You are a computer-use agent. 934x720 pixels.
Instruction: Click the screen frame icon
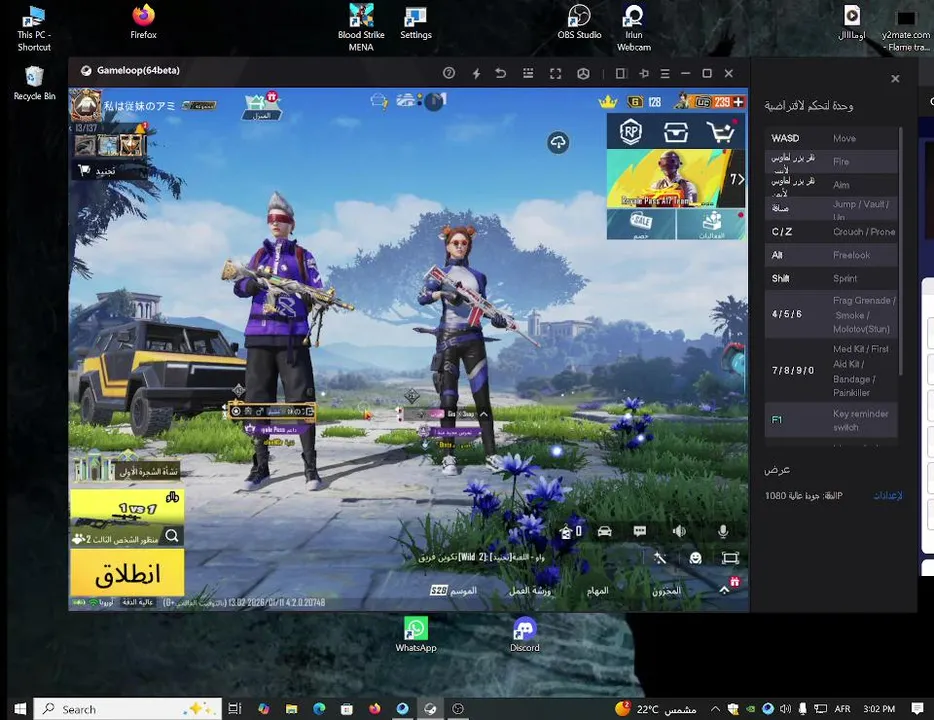click(730, 558)
